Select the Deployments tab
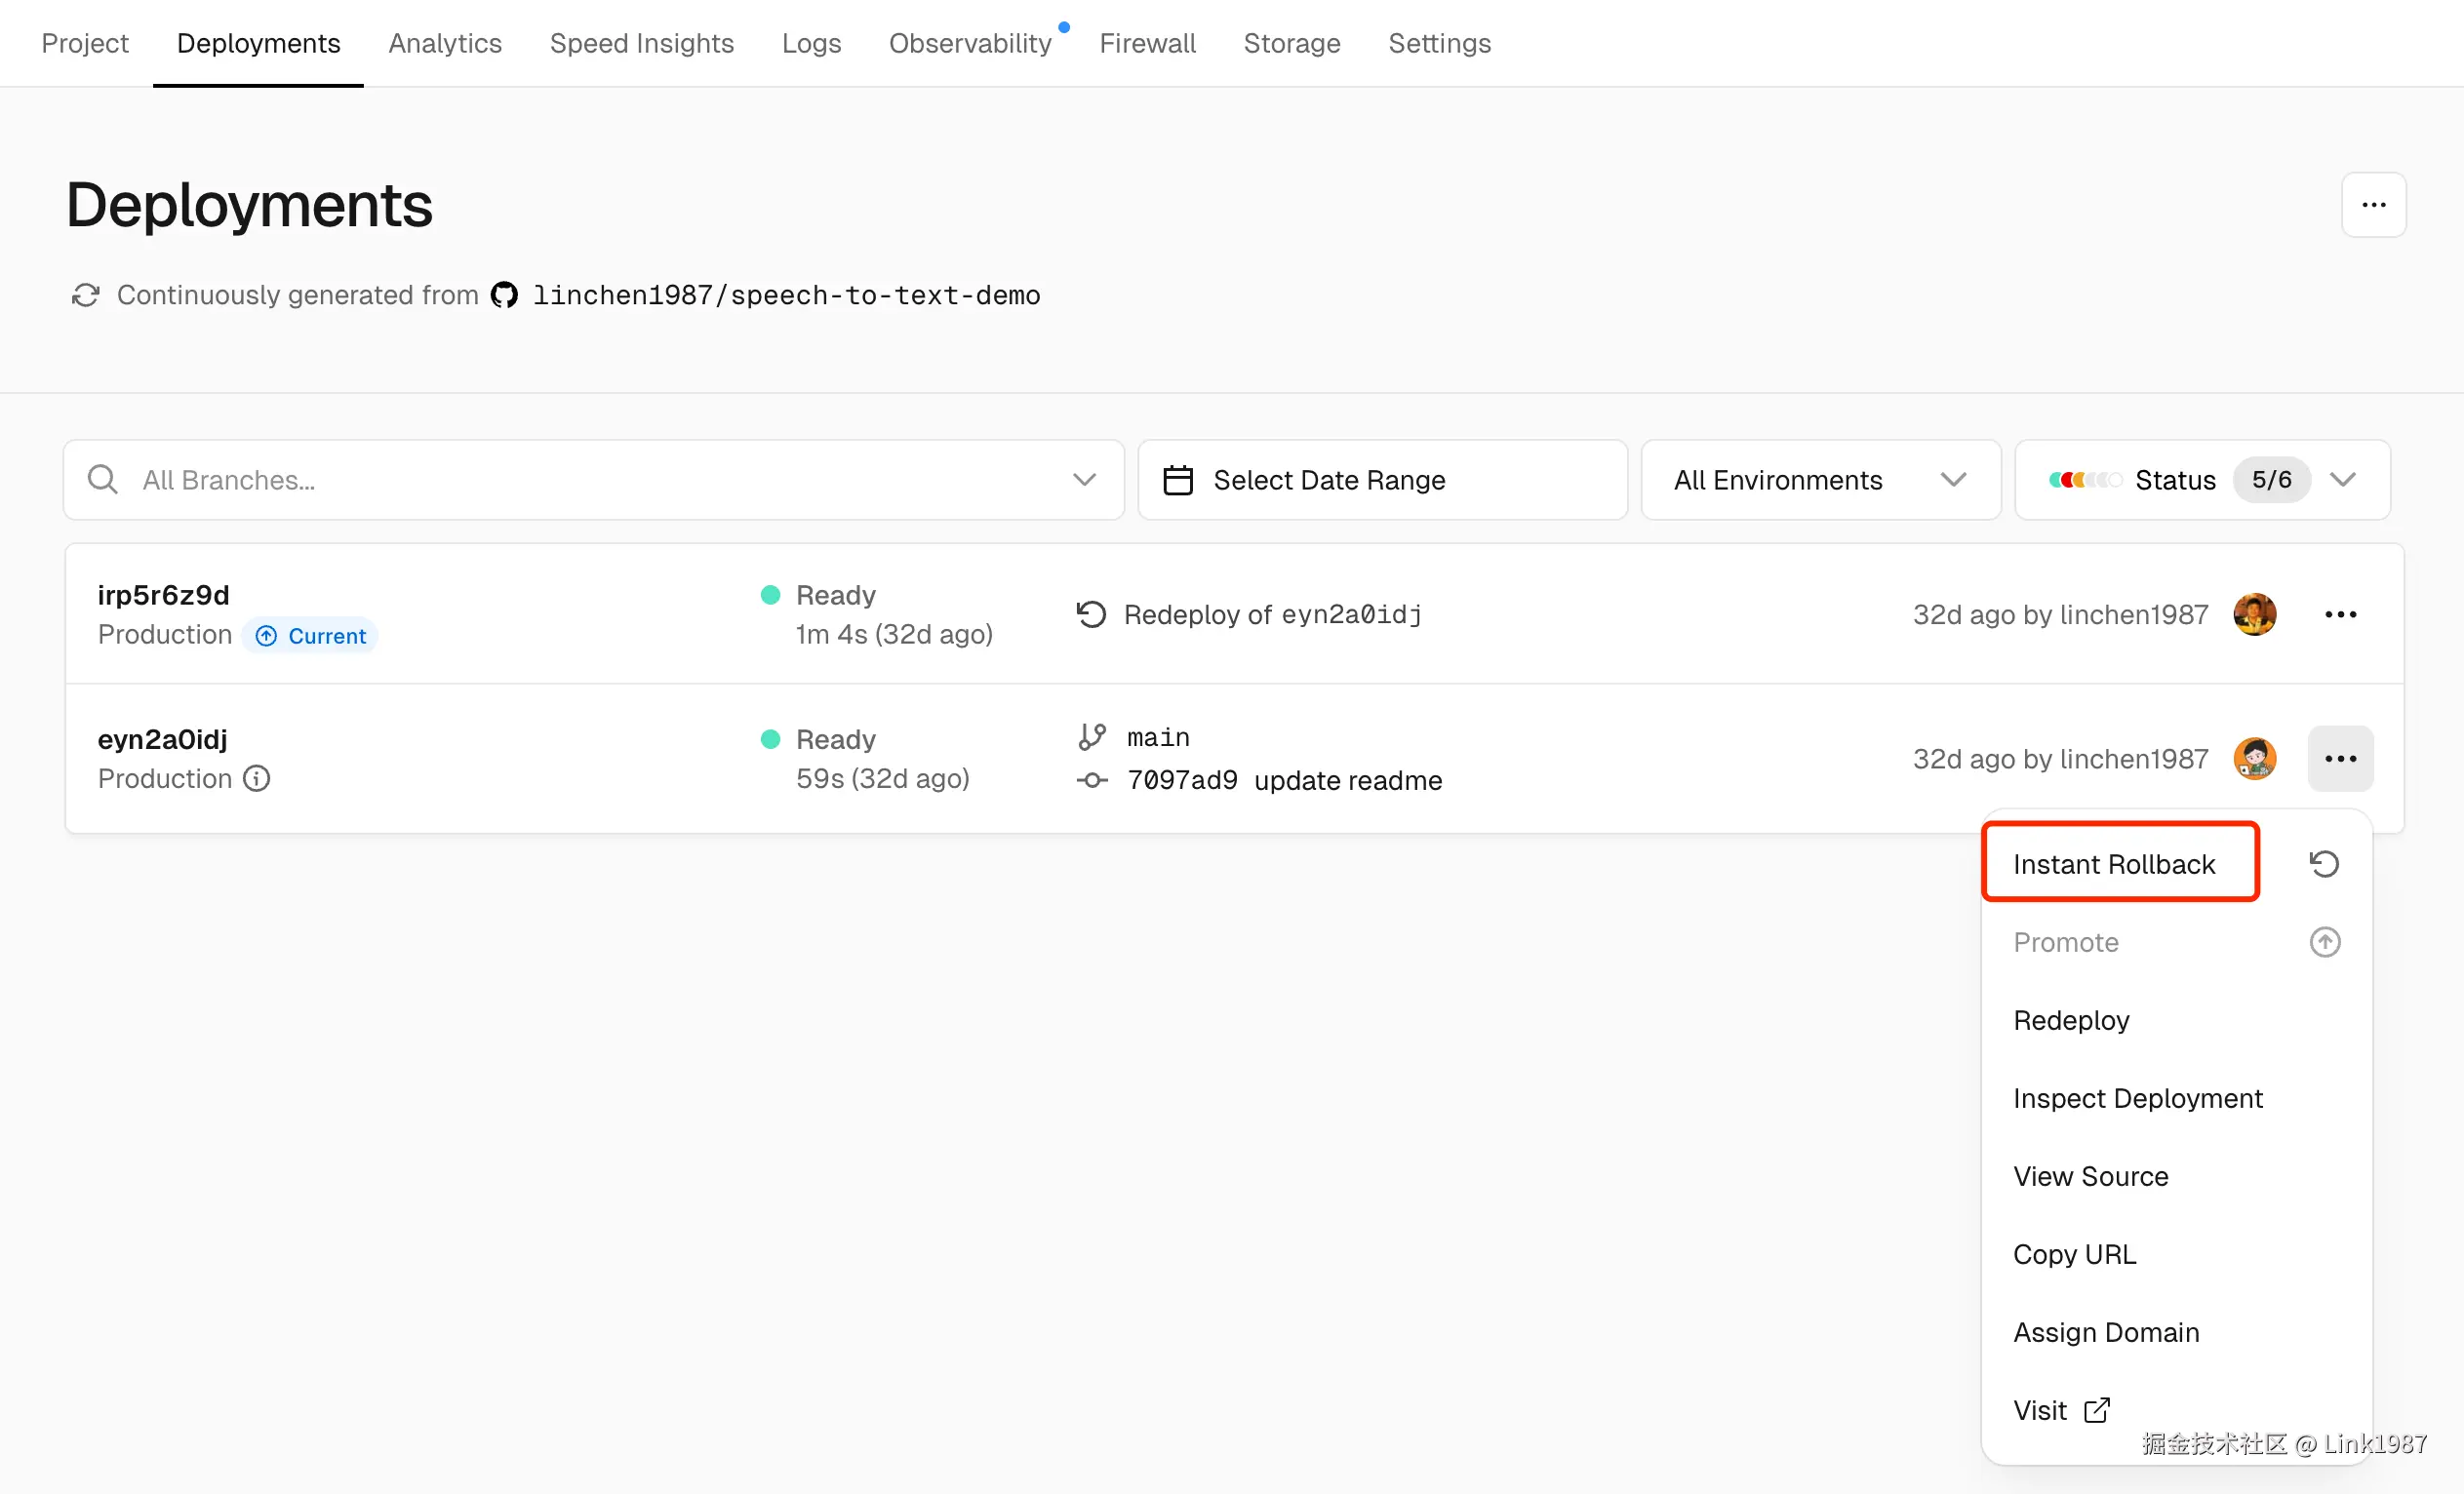Screen dimensions: 2464x1494 [258, 43]
